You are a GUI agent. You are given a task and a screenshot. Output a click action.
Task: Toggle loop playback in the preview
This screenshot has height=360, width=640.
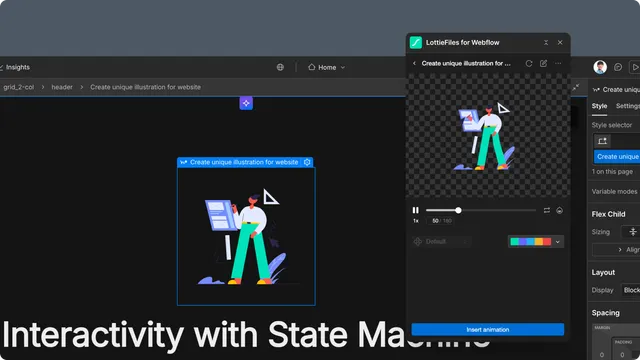[547, 210]
